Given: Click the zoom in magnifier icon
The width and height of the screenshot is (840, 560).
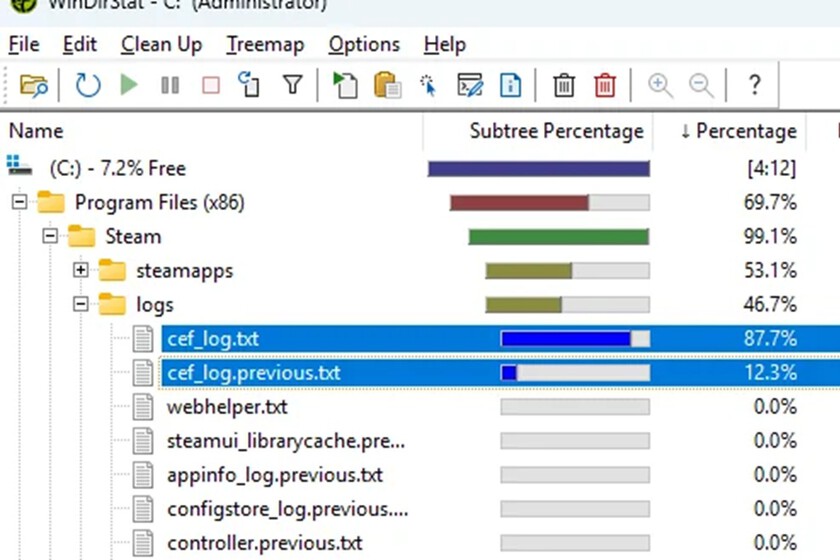Looking at the screenshot, I should [x=660, y=86].
